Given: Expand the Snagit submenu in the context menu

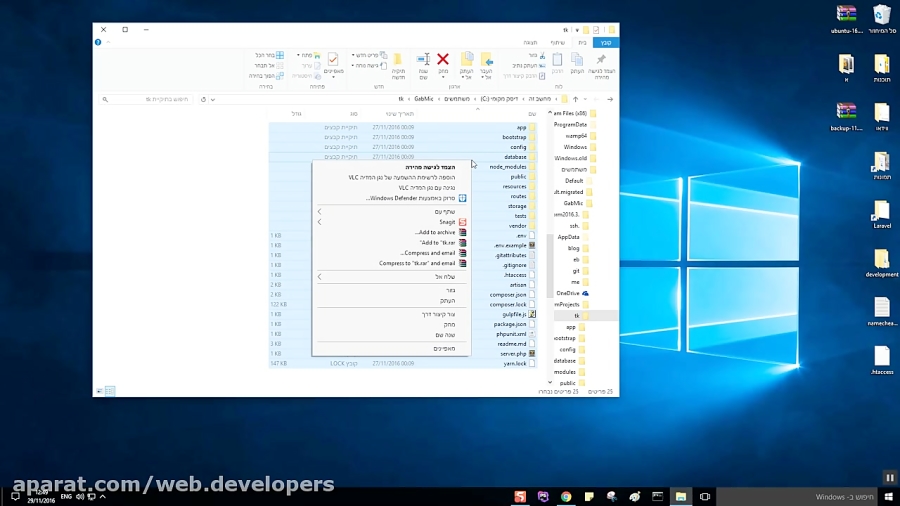Looking at the screenshot, I should click(320, 222).
